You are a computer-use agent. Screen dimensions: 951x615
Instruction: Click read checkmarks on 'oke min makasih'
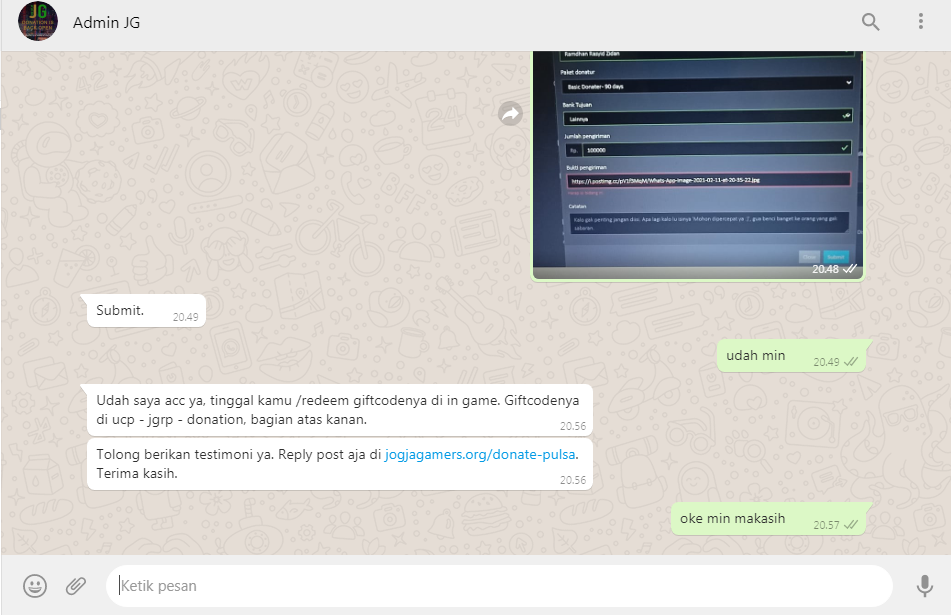coord(851,525)
